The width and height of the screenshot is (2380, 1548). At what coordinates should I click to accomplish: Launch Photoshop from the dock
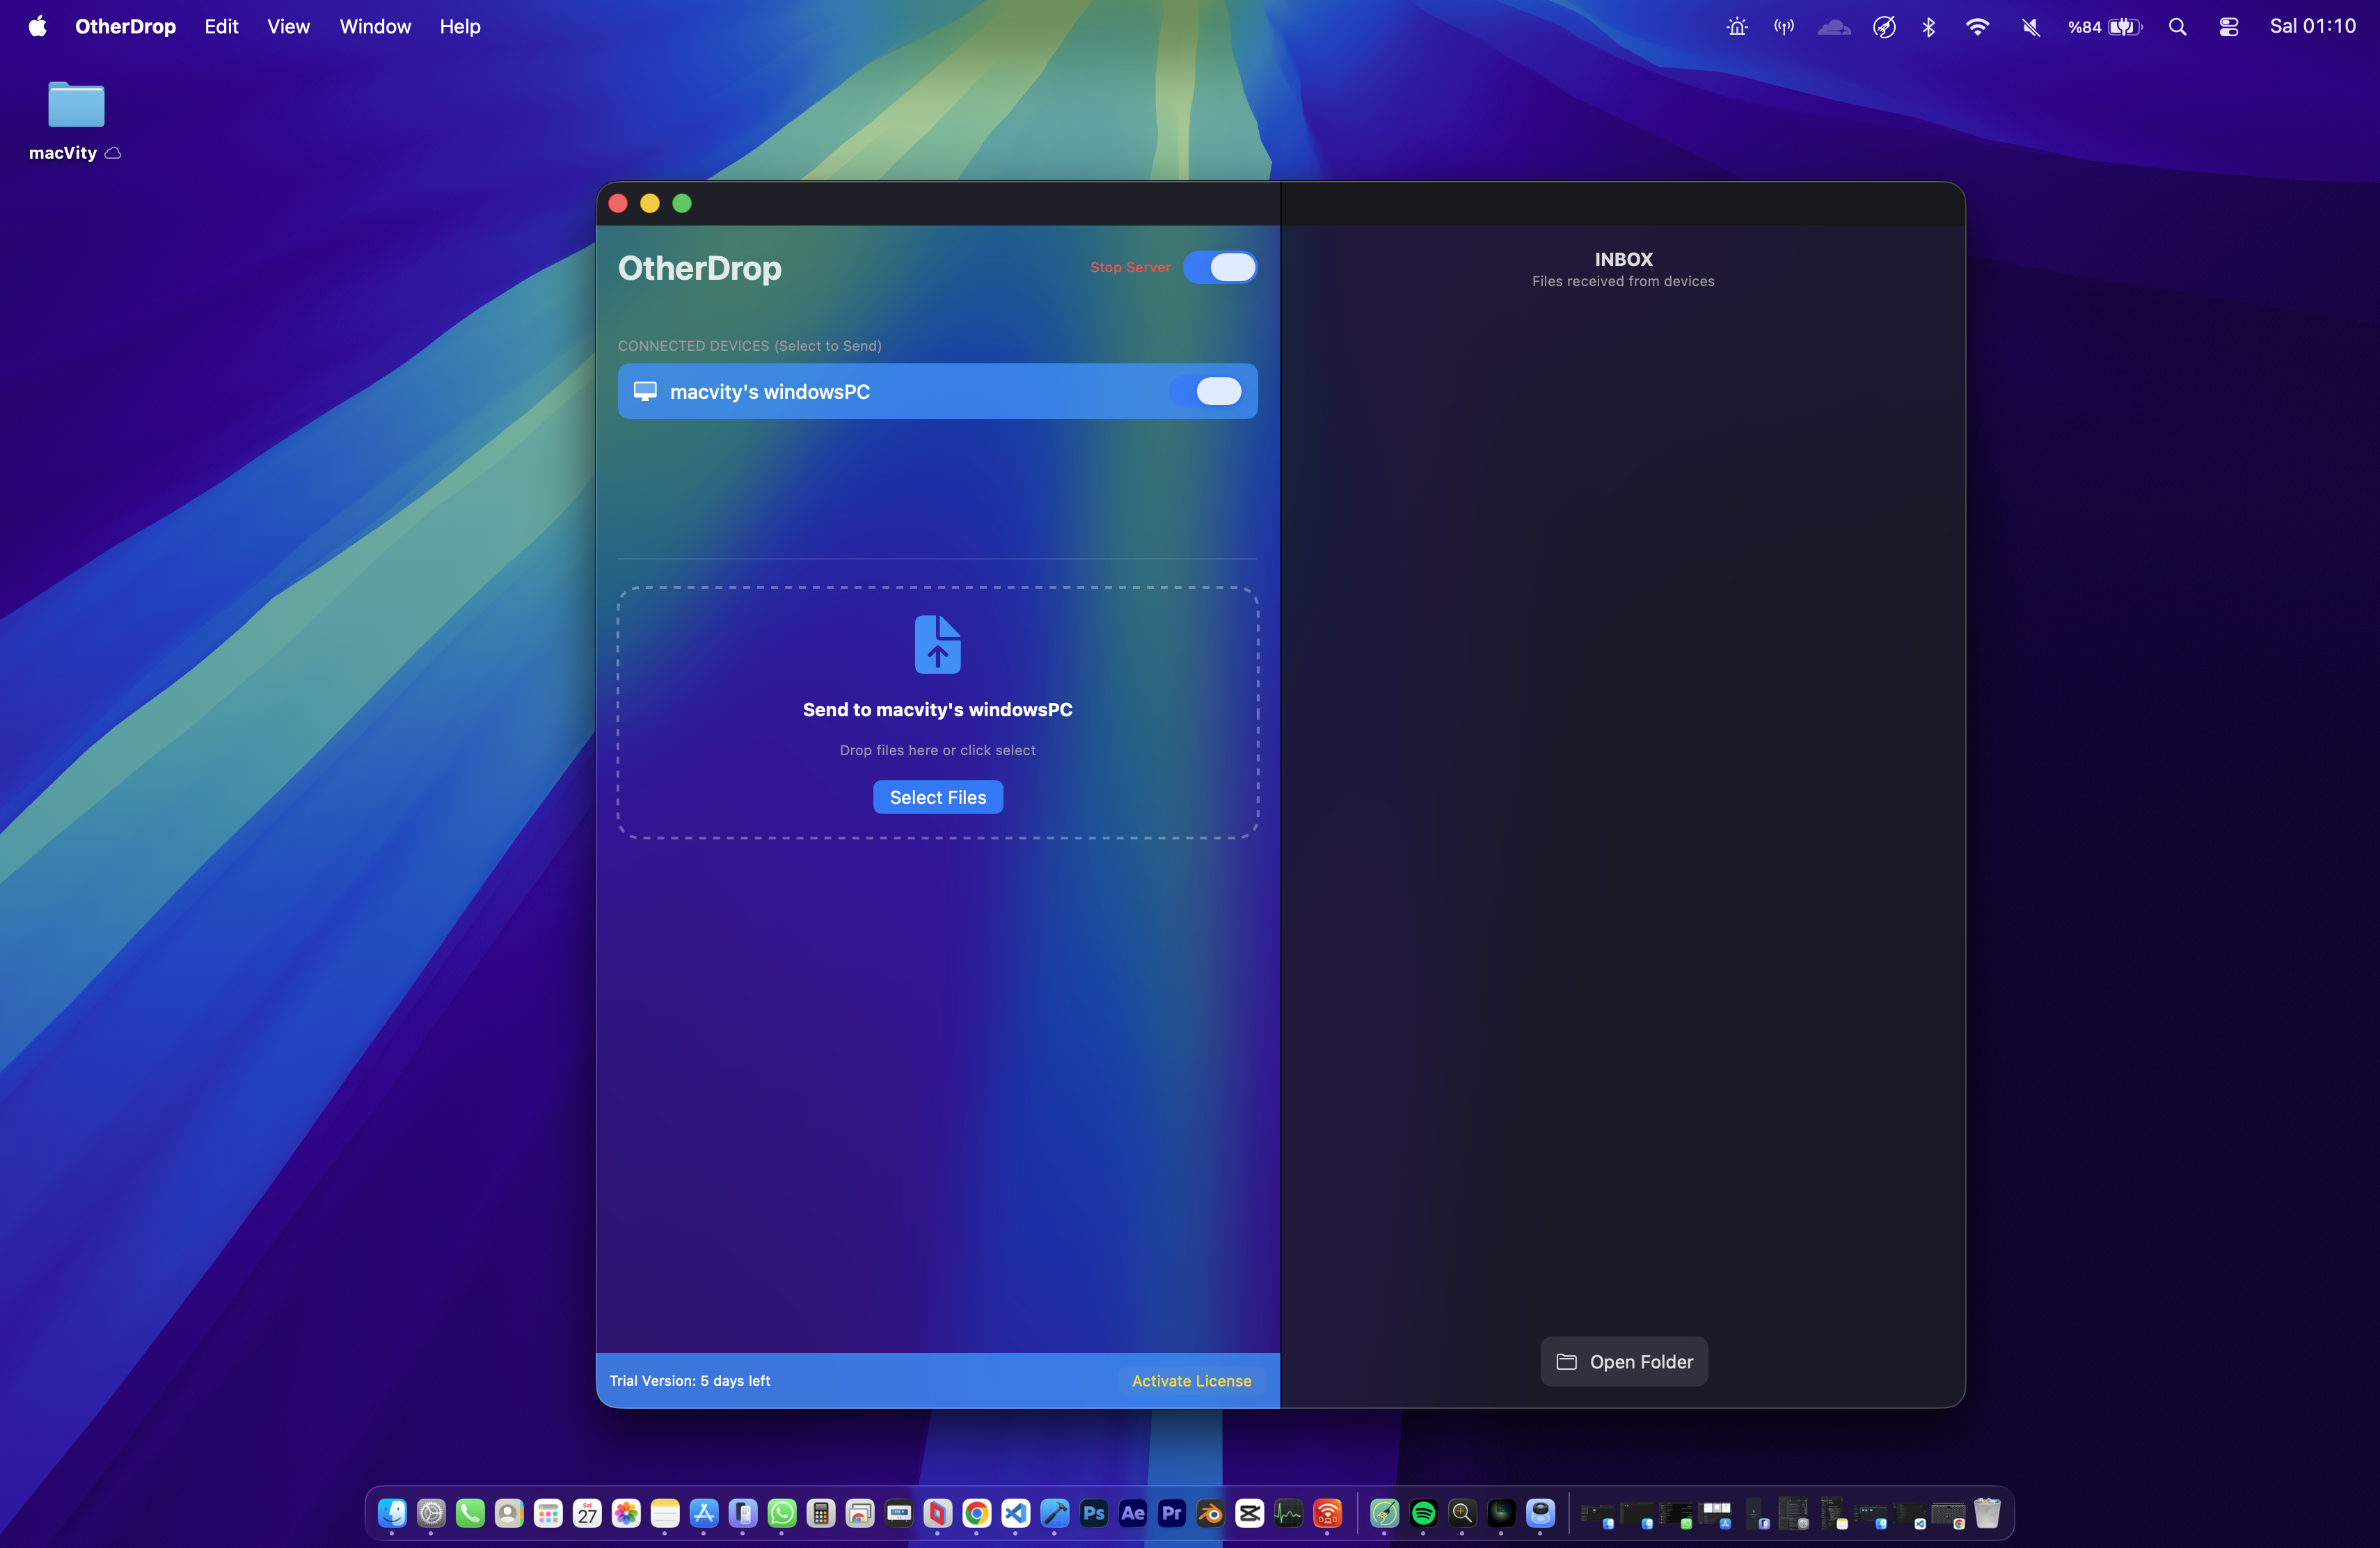click(x=1094, y=1513)
